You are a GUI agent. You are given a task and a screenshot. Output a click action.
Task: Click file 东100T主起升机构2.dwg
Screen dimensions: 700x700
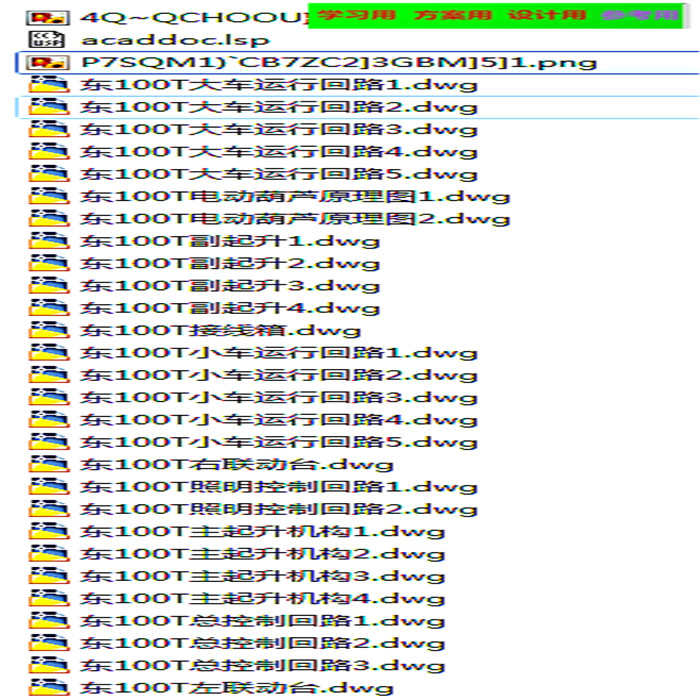tap(262, 554)
